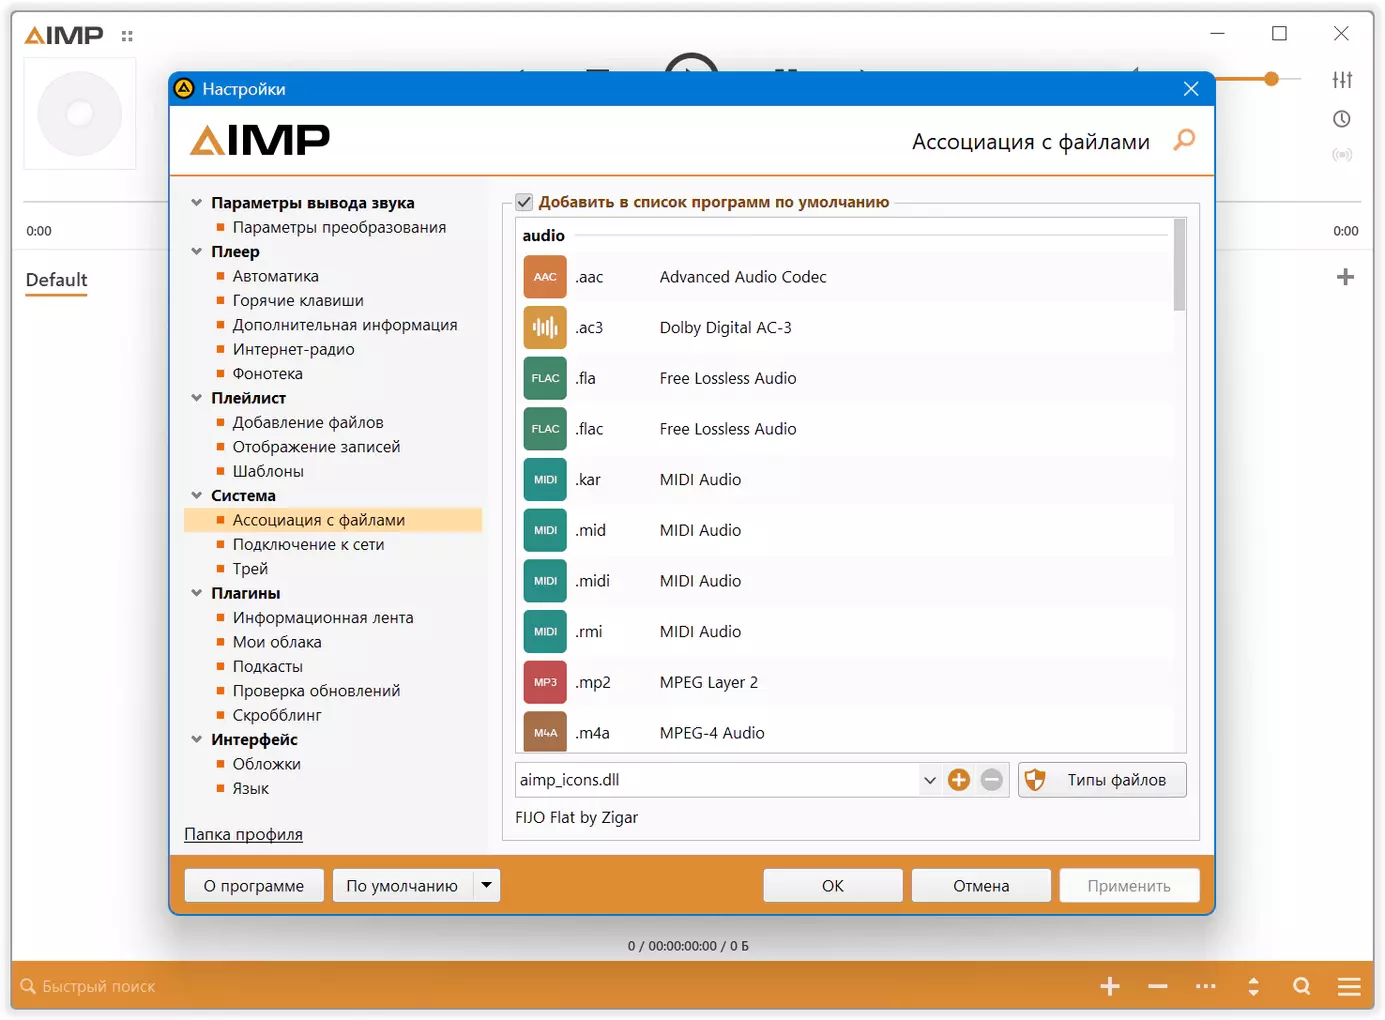The image size is (1385, 1020).
Task: Click the Типы файлов button
Action: point(1103,780)
